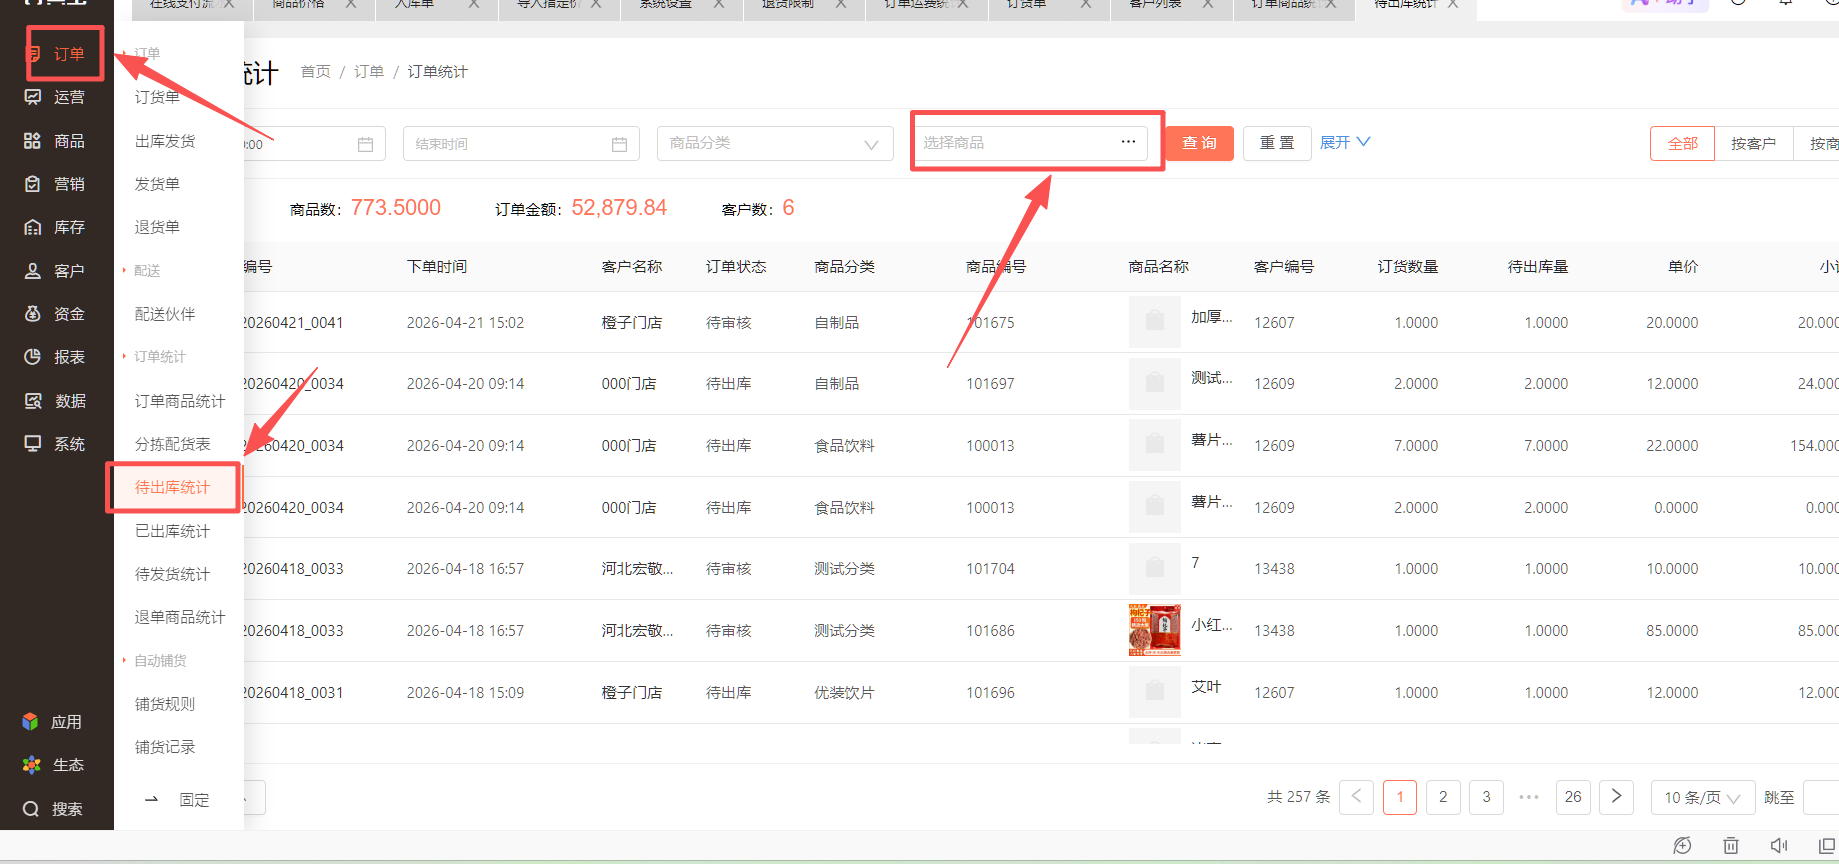The width and height of the screenshot is (1839, 864).
Task: Click product code 101675 in the table
Action: 990,322
